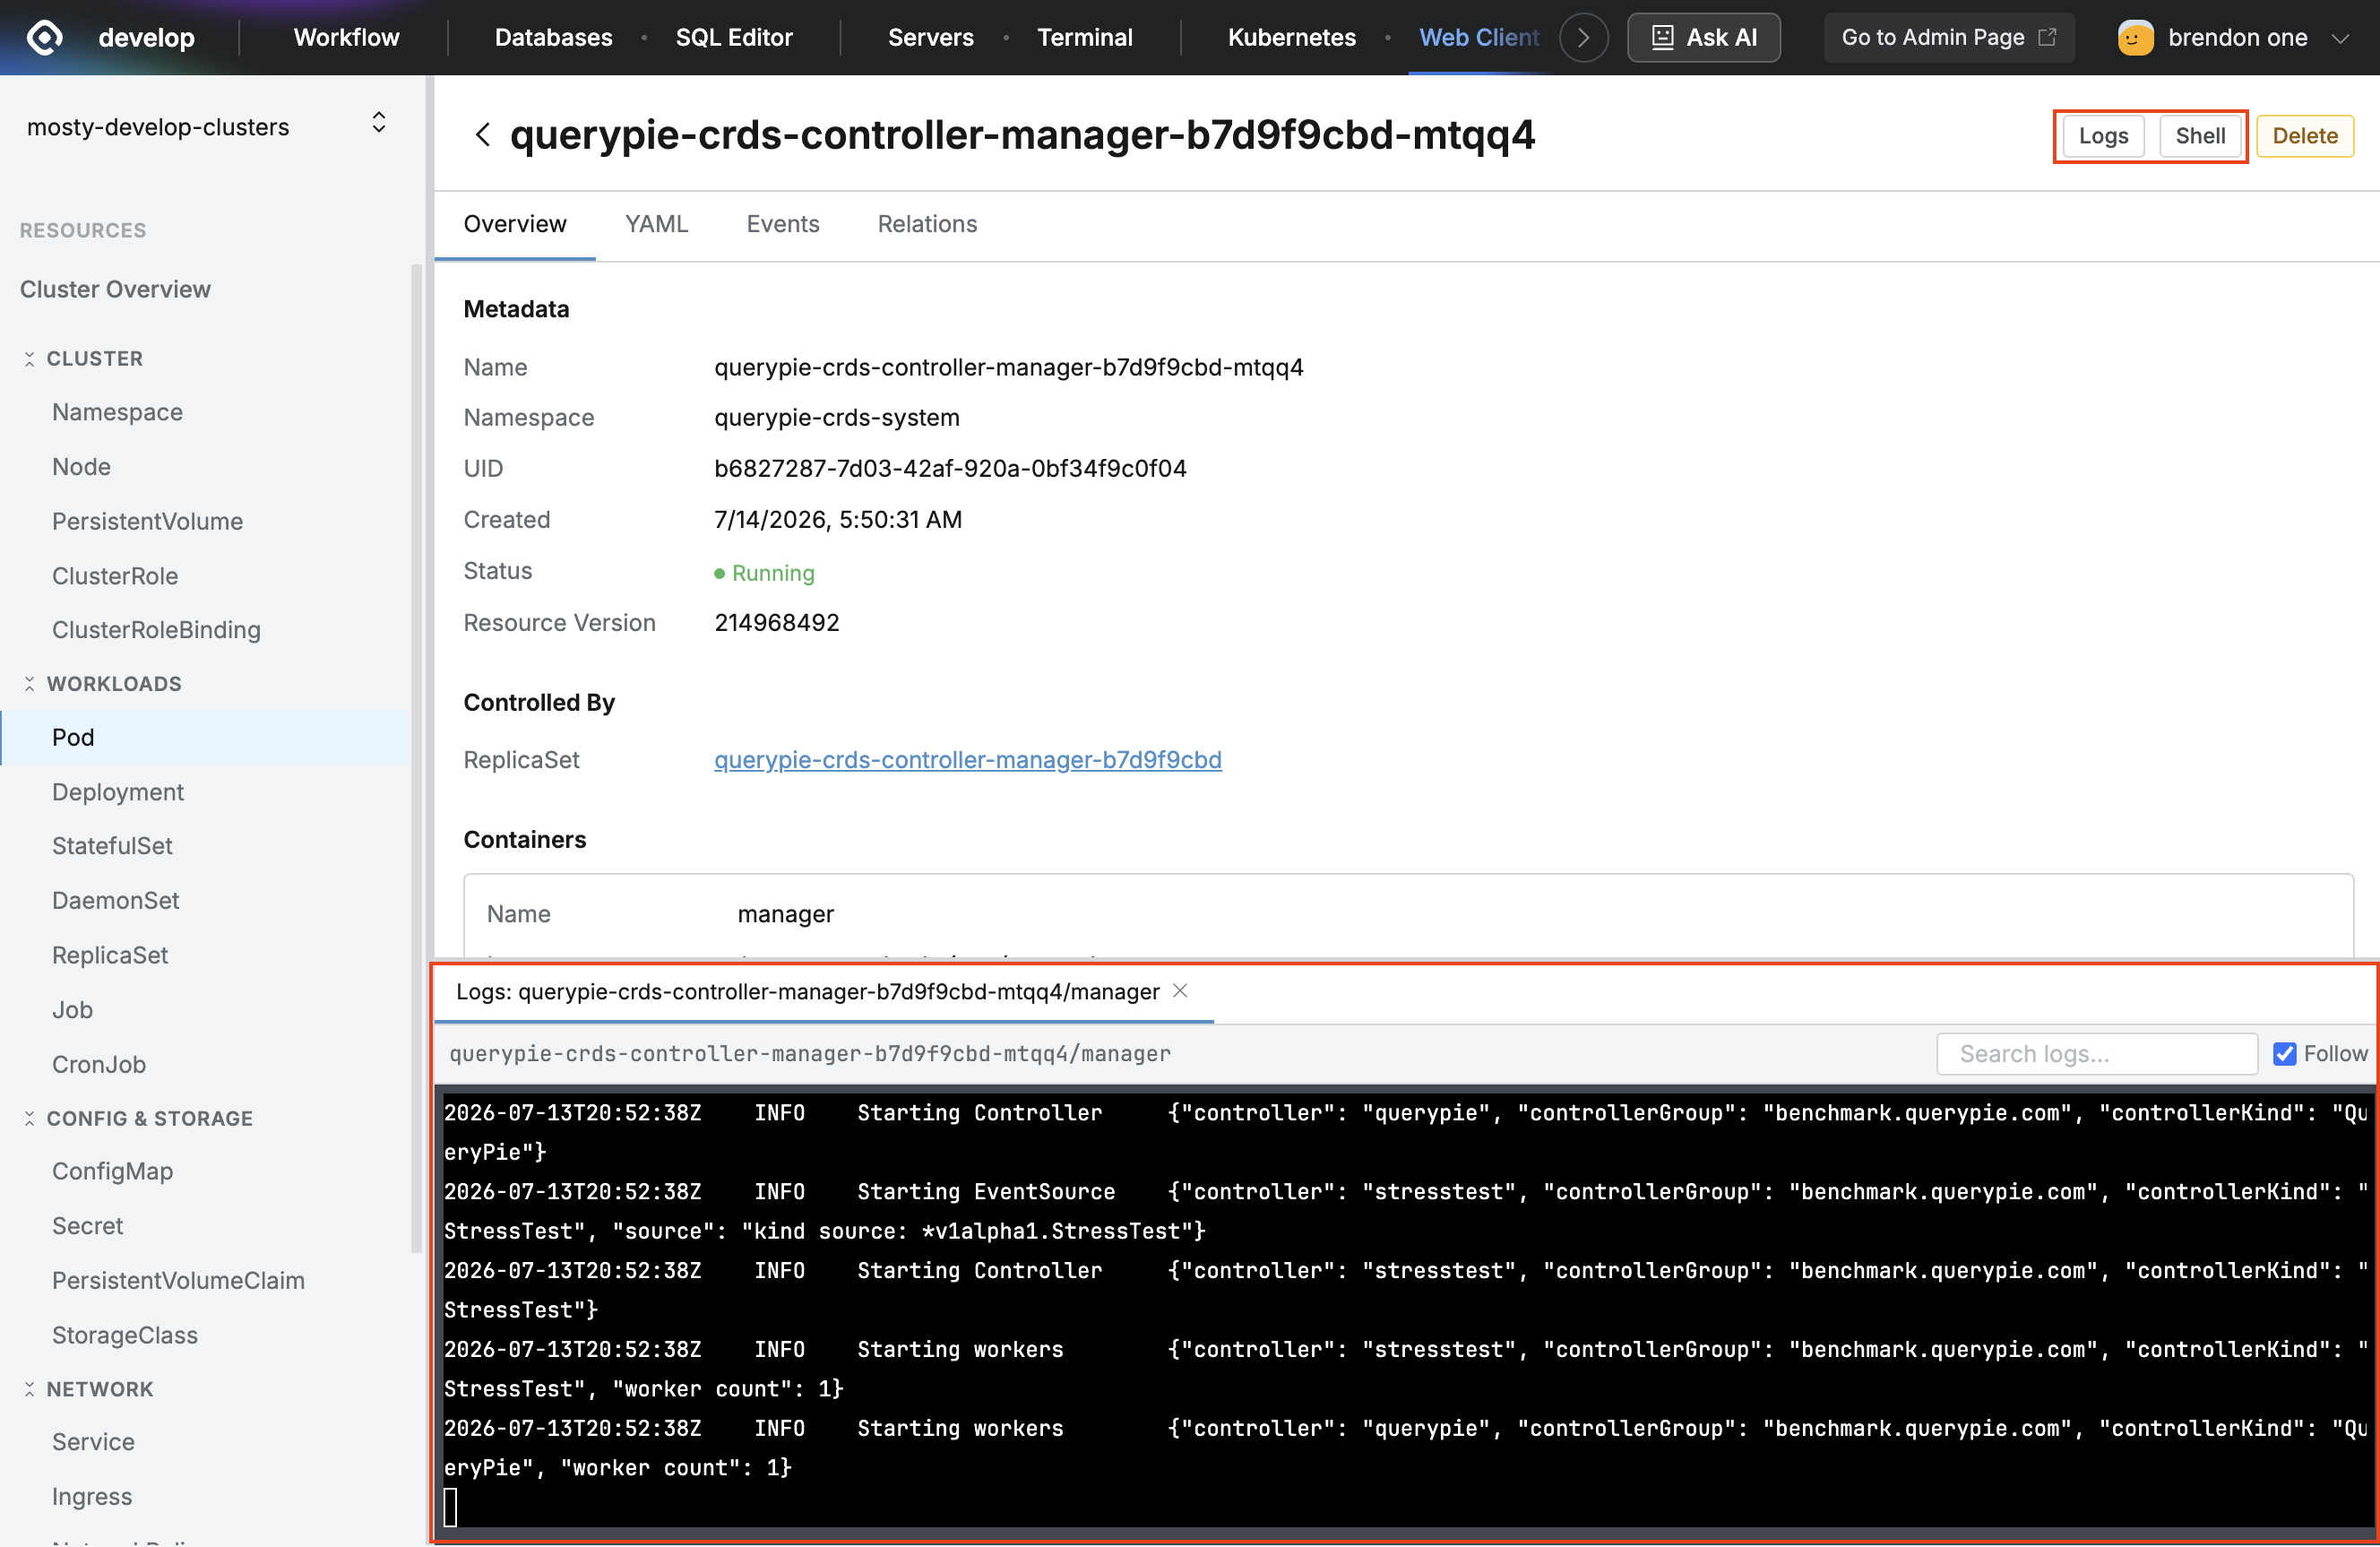This screenshot has width=2380, height=1547.
Task: Open the Workflow menu
Action: (346, 37)
